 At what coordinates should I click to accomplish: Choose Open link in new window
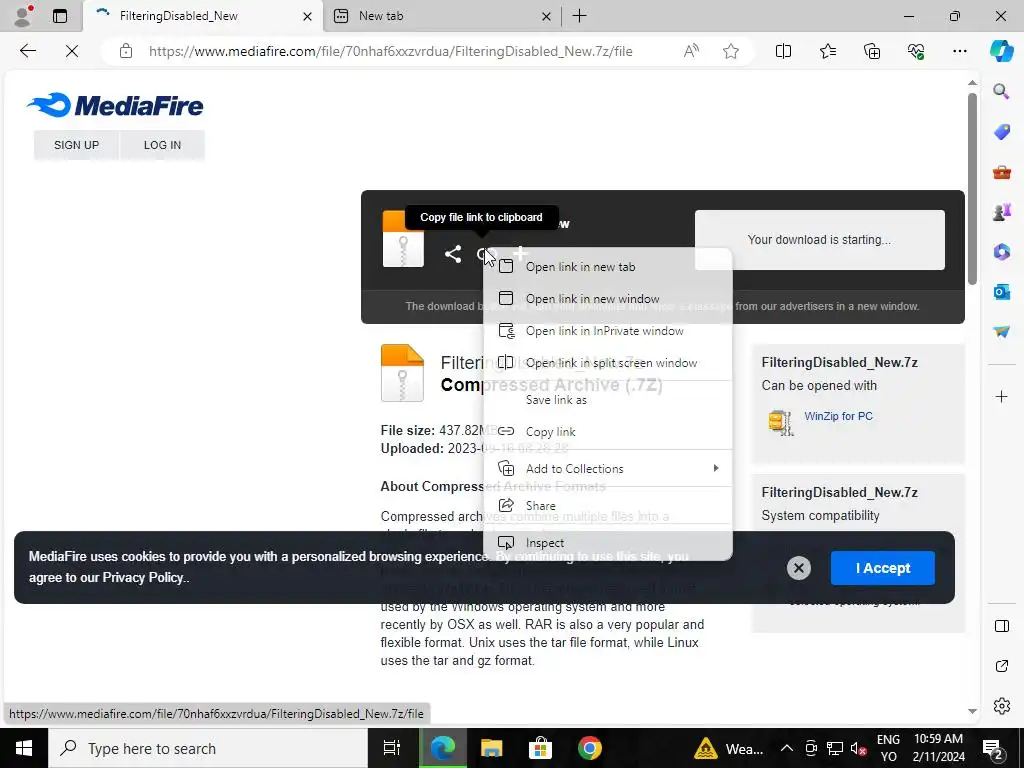pos(607,298)
